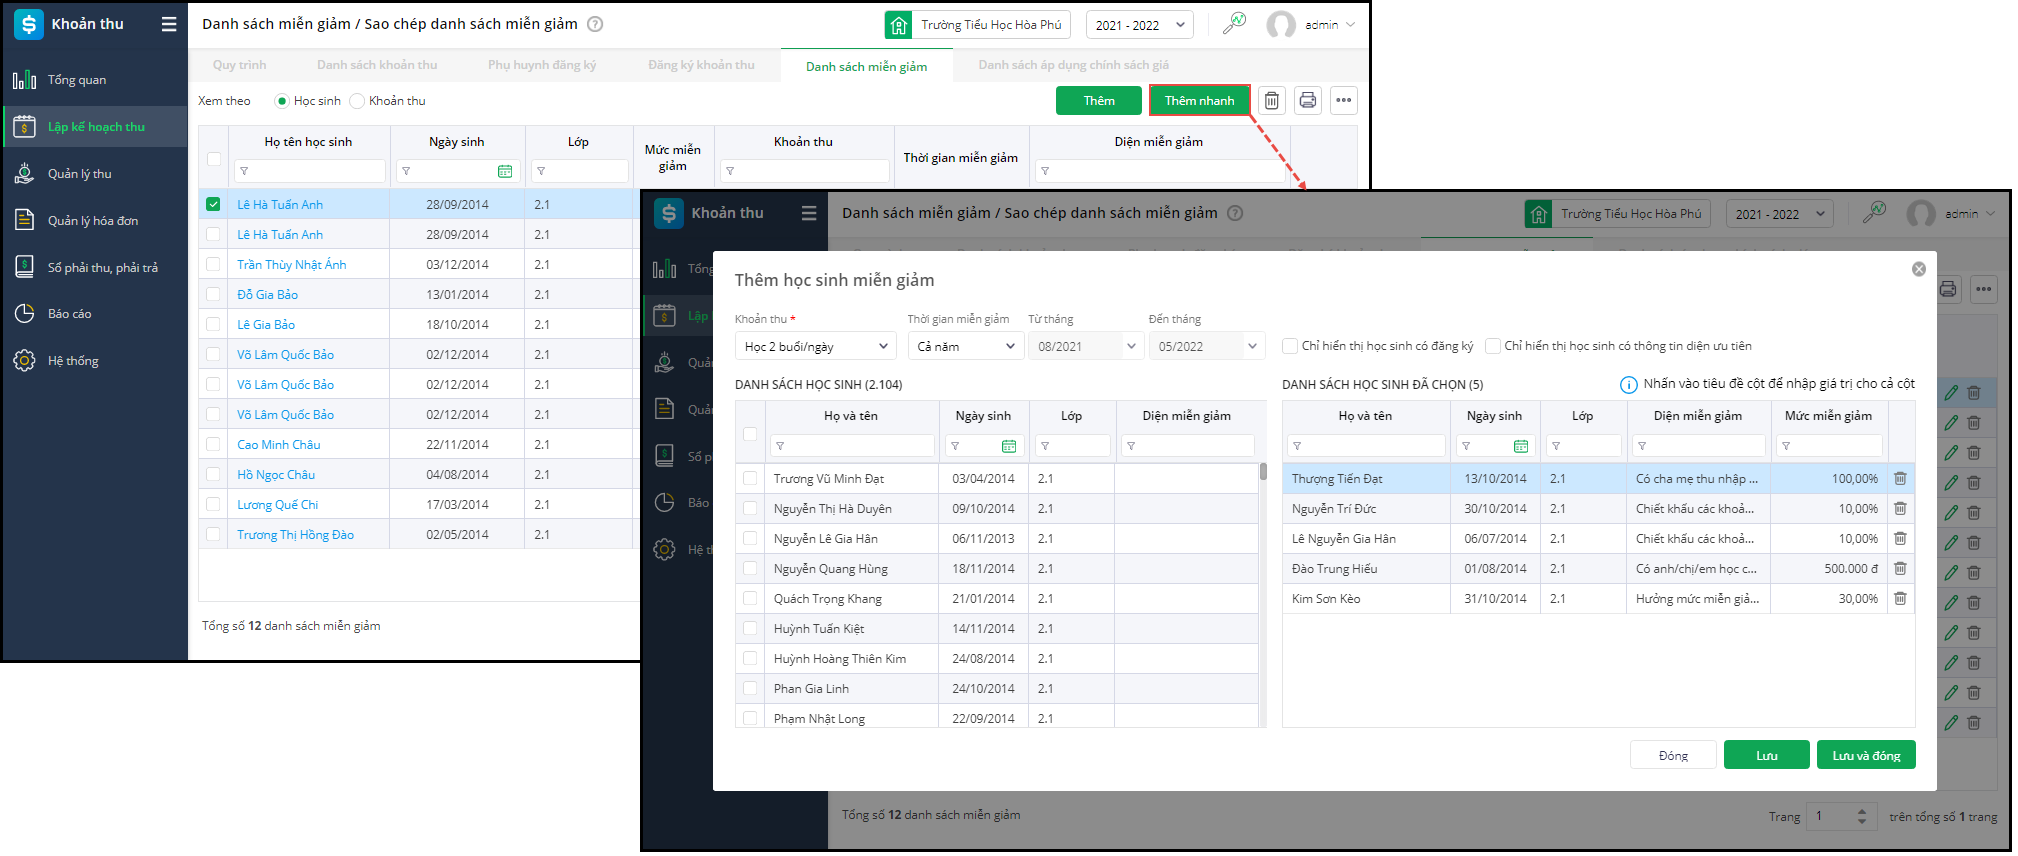This screenshot has height=856, width=2018.
Task: Open Tổng quan in the back window sidebar
Action: click(x=77, y=80)
